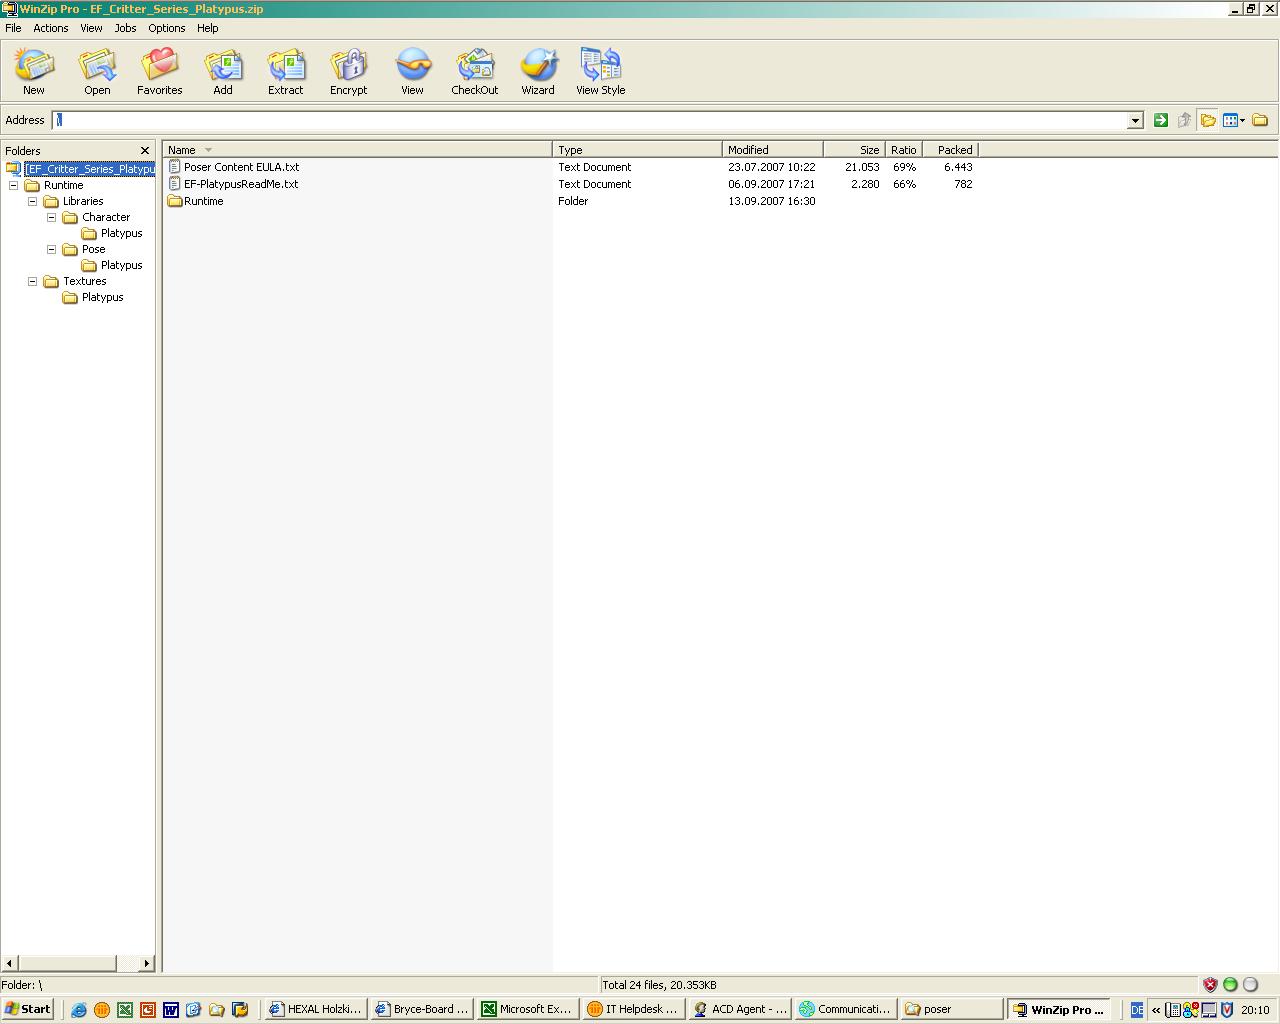Sort by the Ratio column header
Screen dimensions: 1280x1024
[904, 150]
